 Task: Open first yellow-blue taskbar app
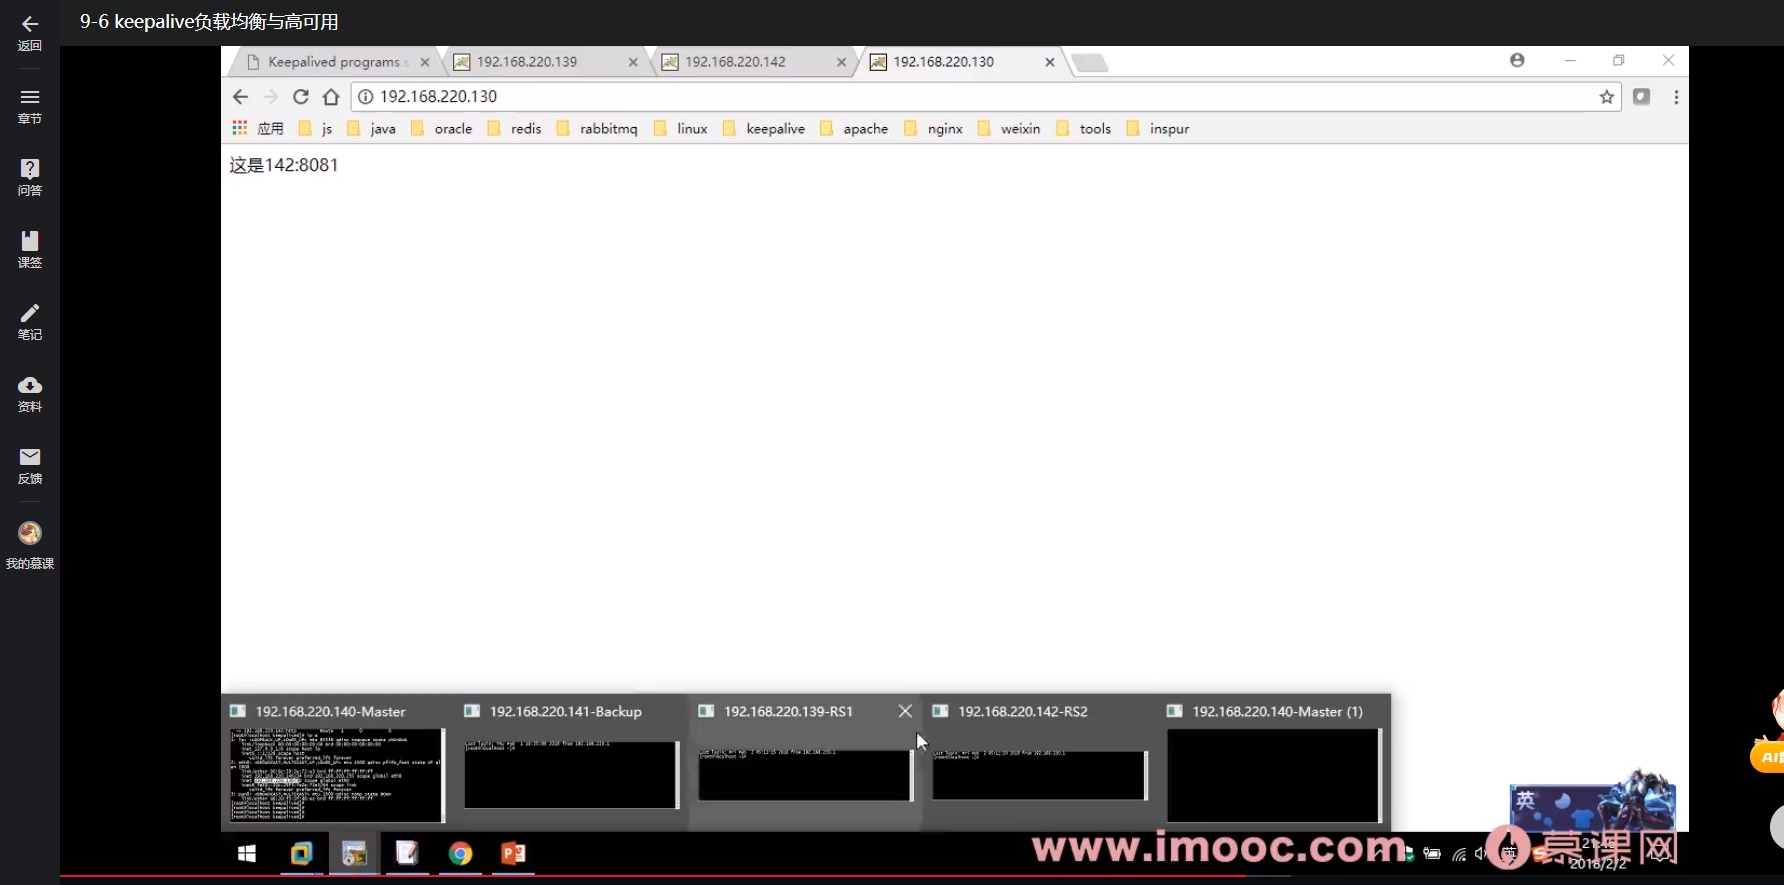click(301, 853)
